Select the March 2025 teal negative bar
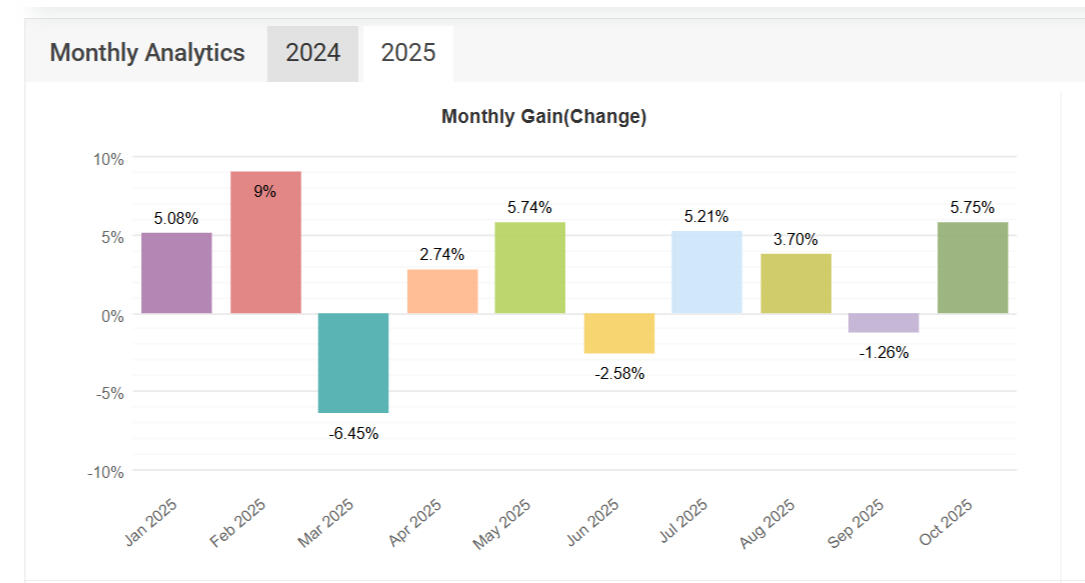This screenshot has height=583, width=1085. 353,363
